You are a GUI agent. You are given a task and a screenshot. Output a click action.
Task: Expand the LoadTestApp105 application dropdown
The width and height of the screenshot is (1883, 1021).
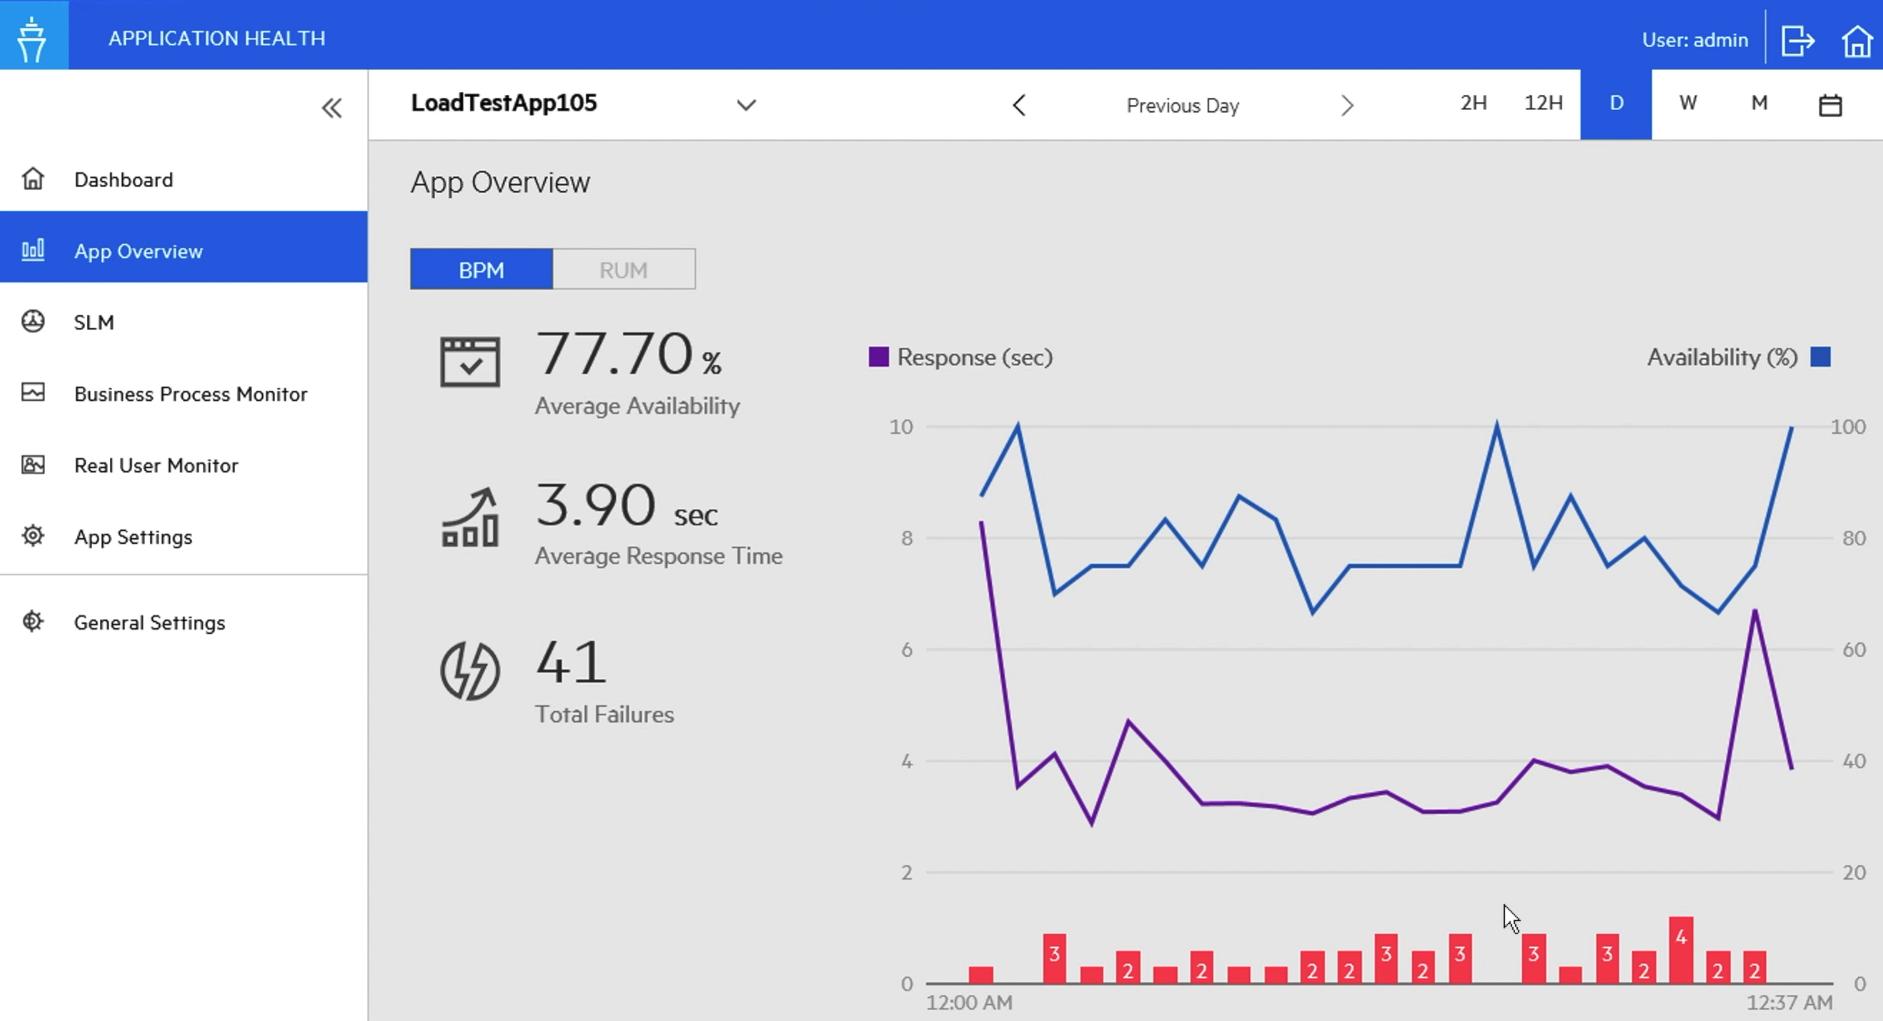click(x=746, y=105)
